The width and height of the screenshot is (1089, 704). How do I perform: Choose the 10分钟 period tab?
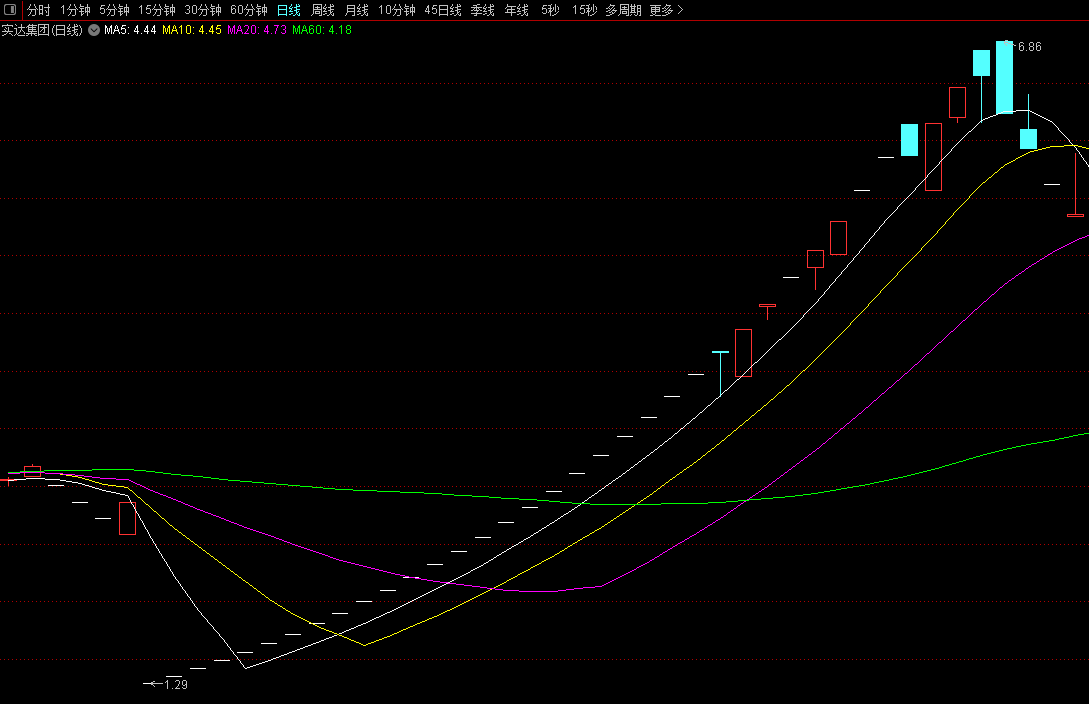click(x=397, y=10)
